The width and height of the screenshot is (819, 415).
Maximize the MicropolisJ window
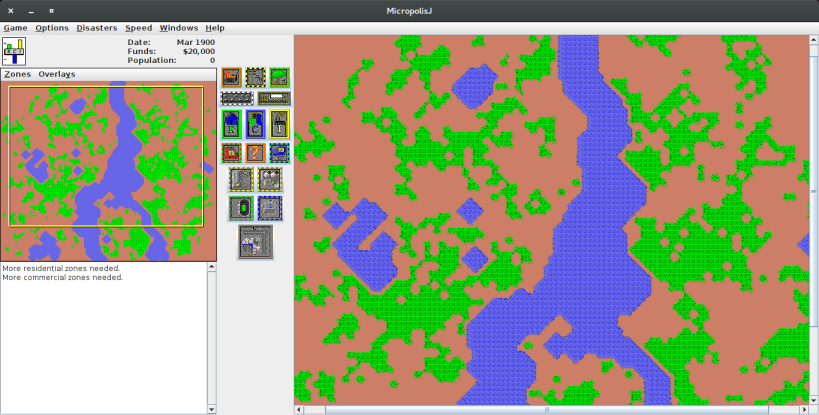(51, 11)
